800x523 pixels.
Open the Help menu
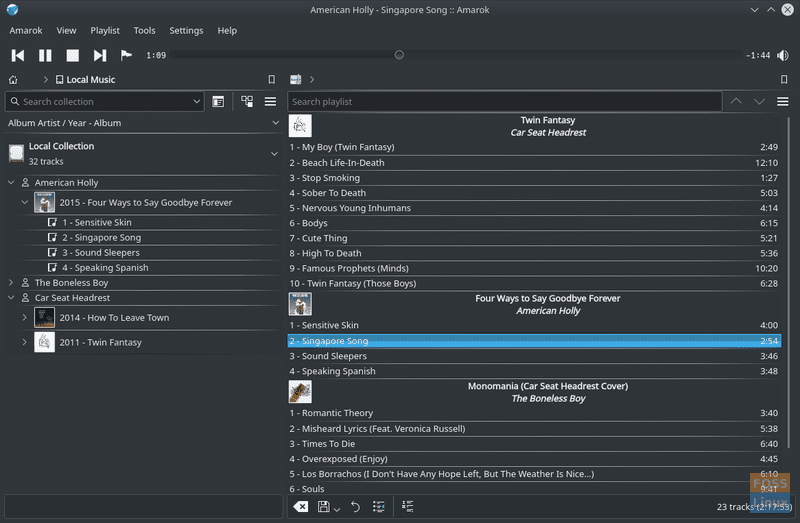tap(227, 31)
